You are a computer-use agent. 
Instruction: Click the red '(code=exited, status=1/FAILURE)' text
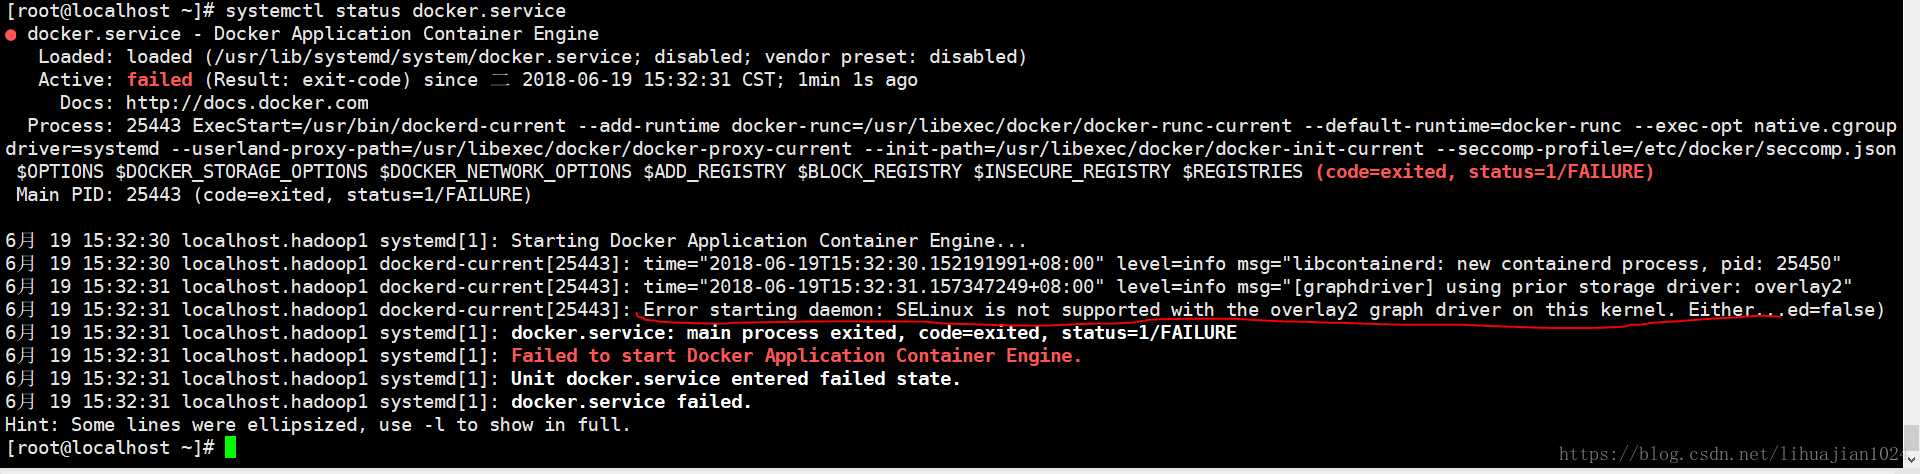click(x=1484, y=172)
